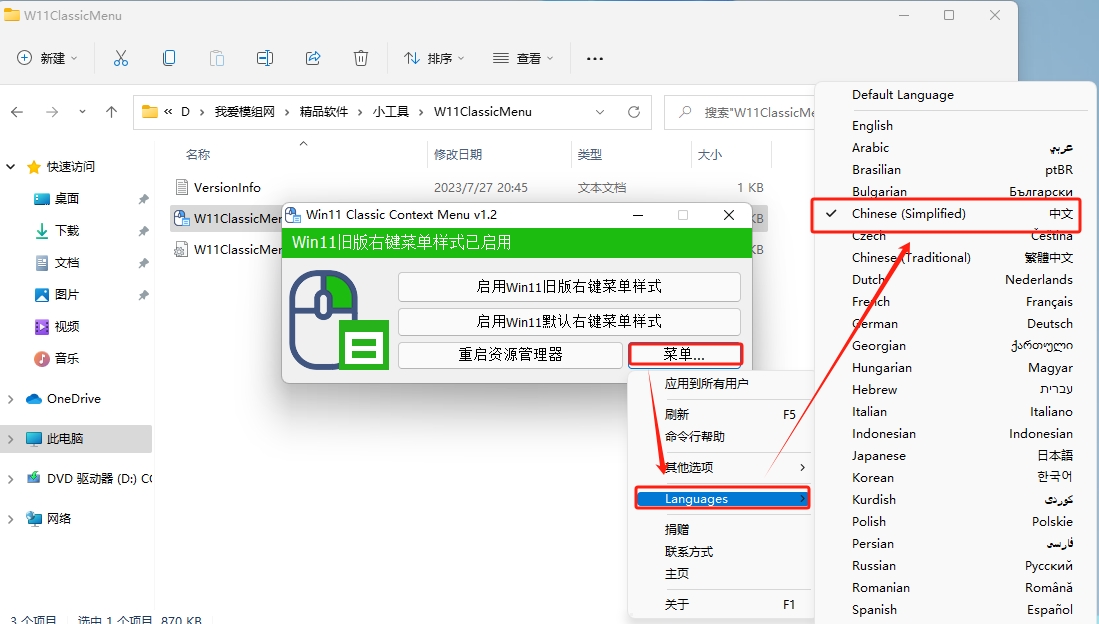Screen dimensions: 1099x624
Task: Click the delete trash icon
Action: tap(361, 58)
